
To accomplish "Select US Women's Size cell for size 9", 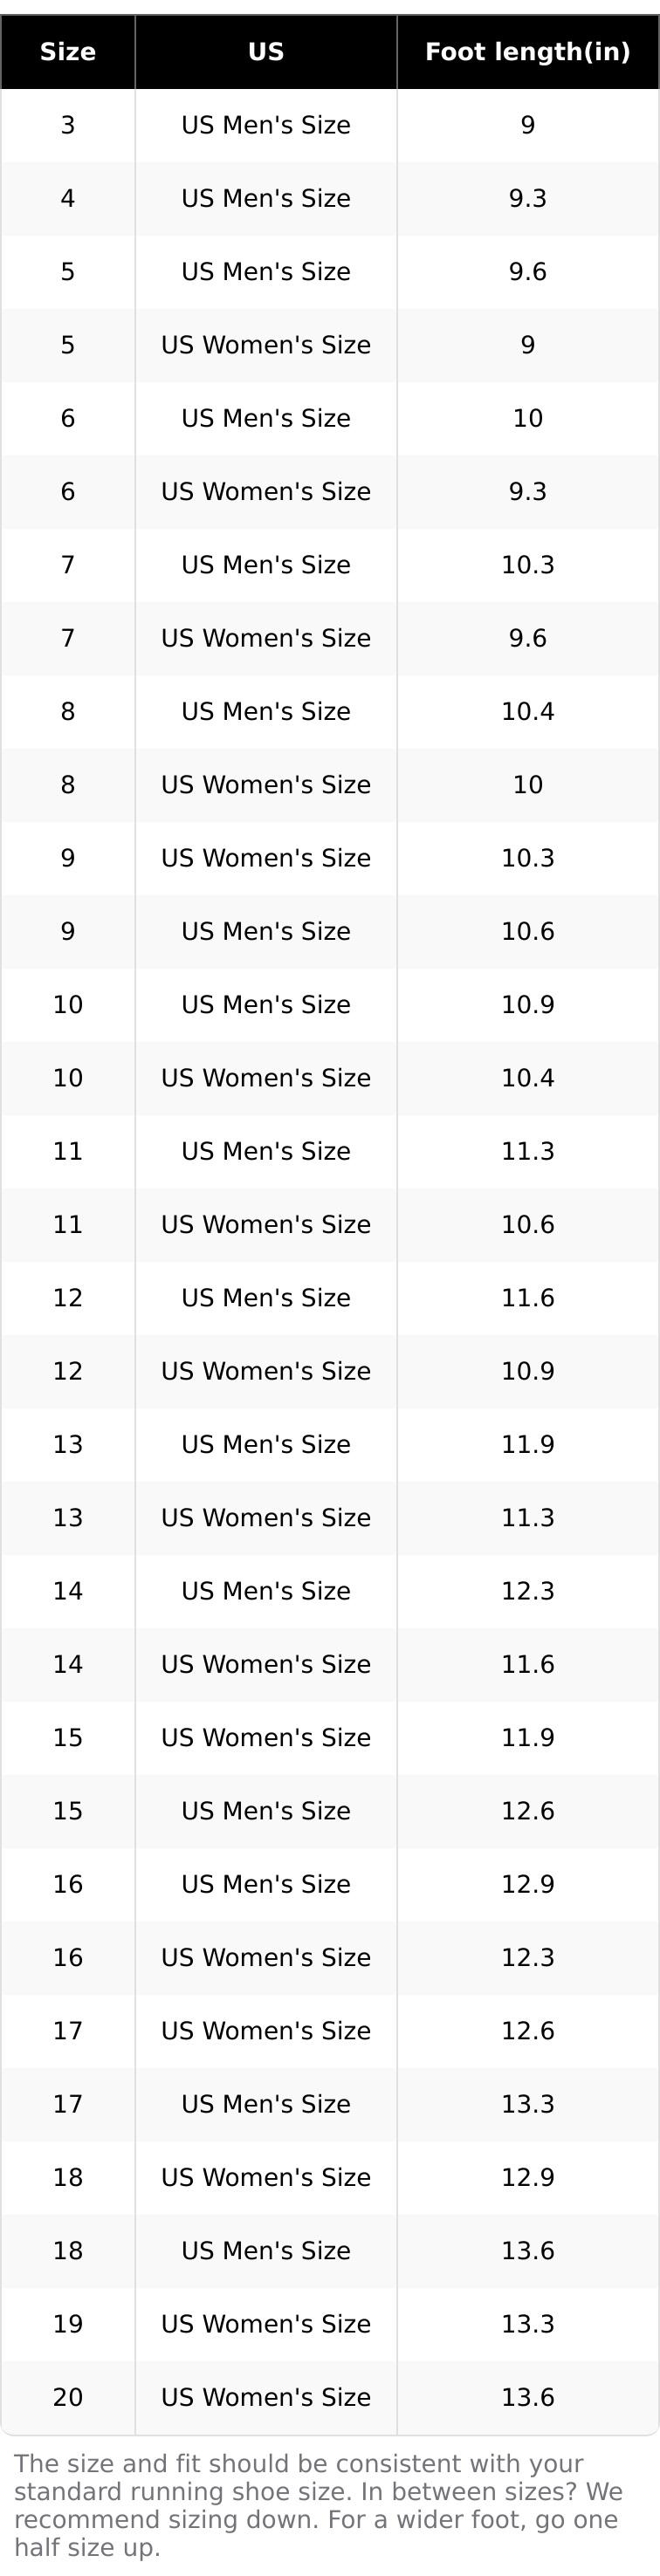I will [x=266, y=858].
